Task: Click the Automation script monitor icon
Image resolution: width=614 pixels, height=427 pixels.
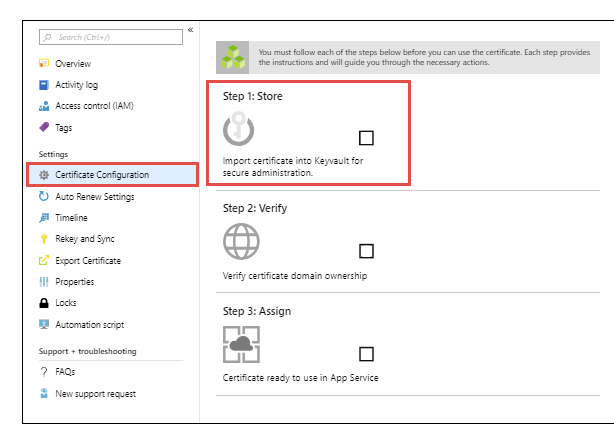Action: pyautogui.click(x=44, y=324)
